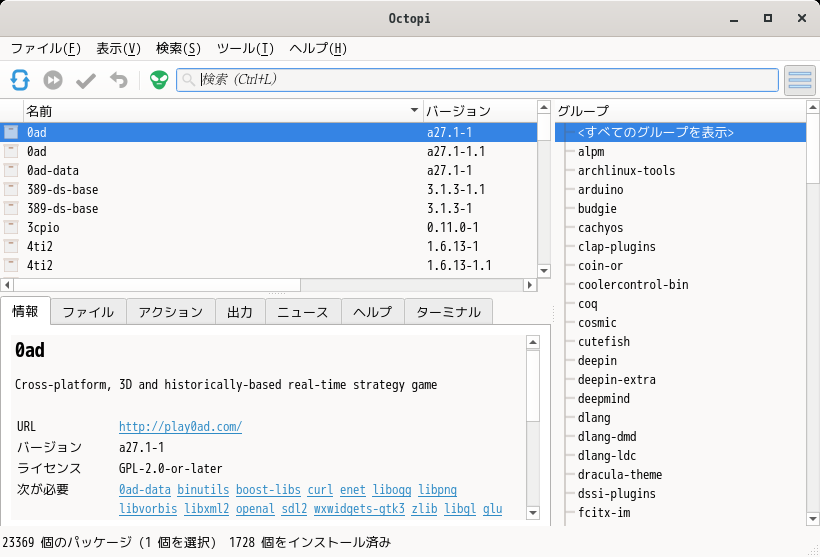This screenshot has width=820, height=557.
Task: Select the cachyos group
Action: tap(600, 228)
